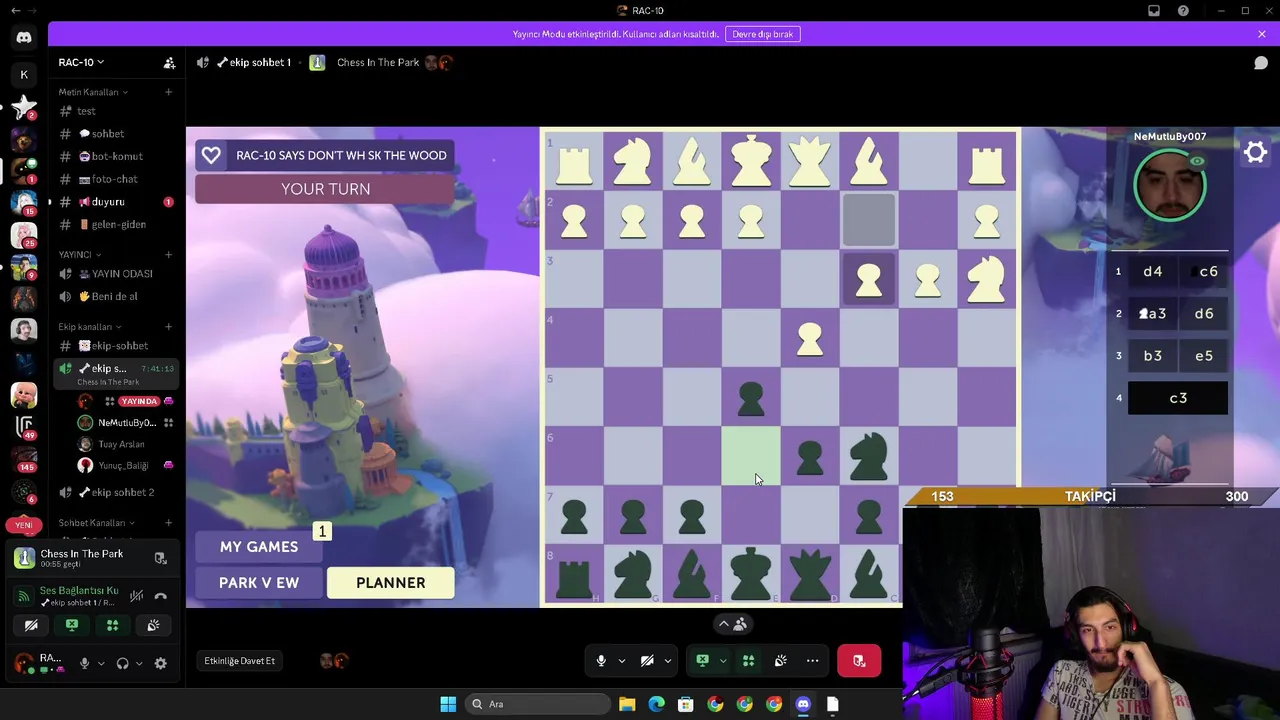Select white king on the chessboard
The image size is (1280, 720).
tap(751, 160)
